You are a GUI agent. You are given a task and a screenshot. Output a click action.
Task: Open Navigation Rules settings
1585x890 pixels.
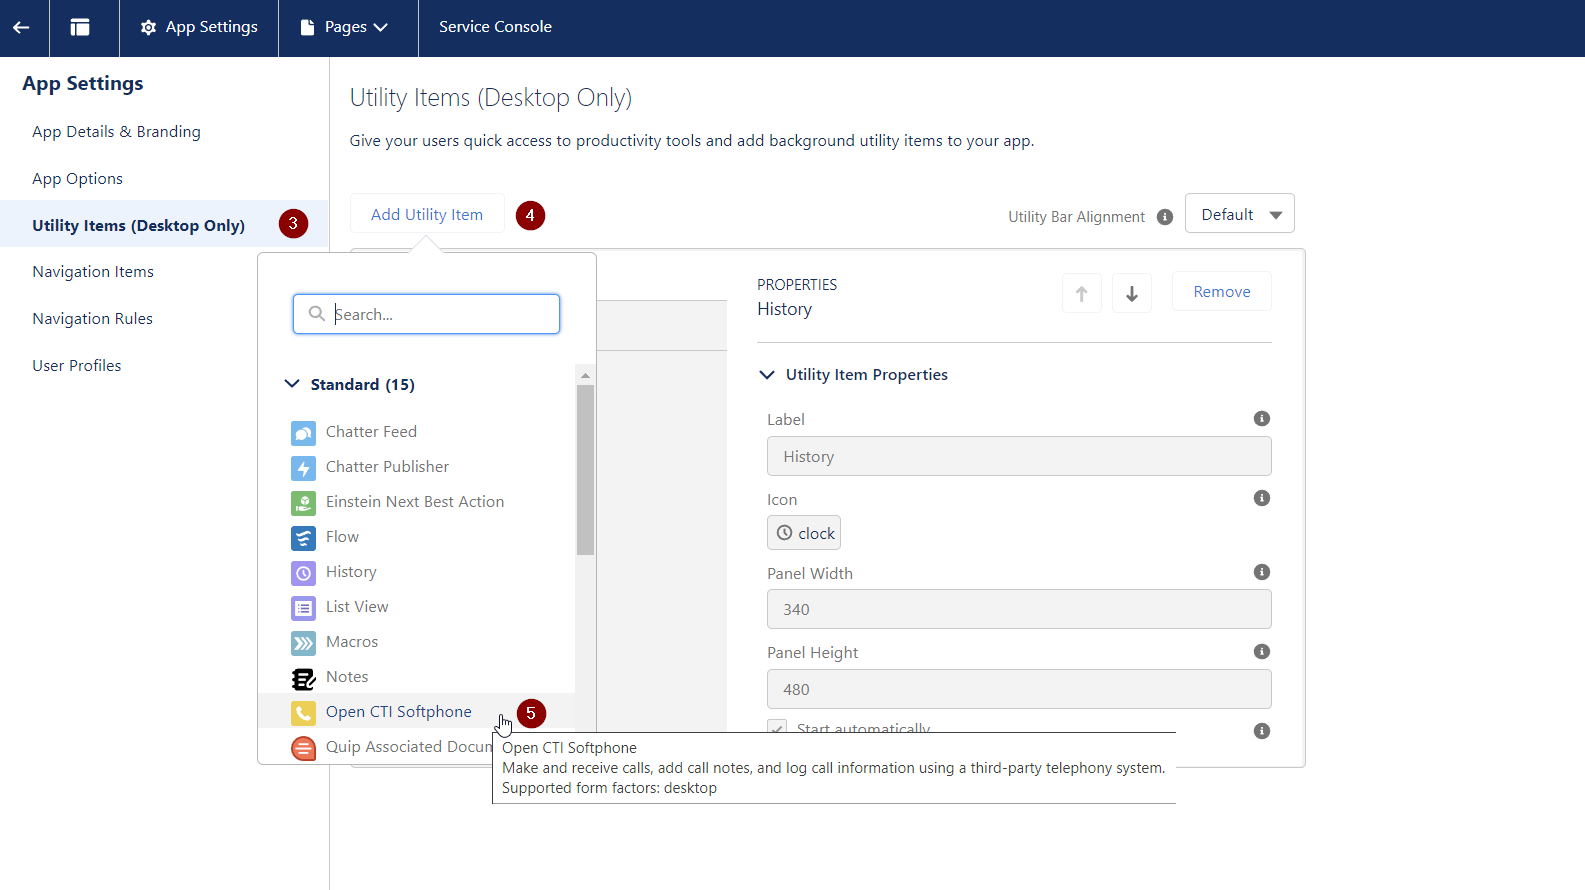92,319
